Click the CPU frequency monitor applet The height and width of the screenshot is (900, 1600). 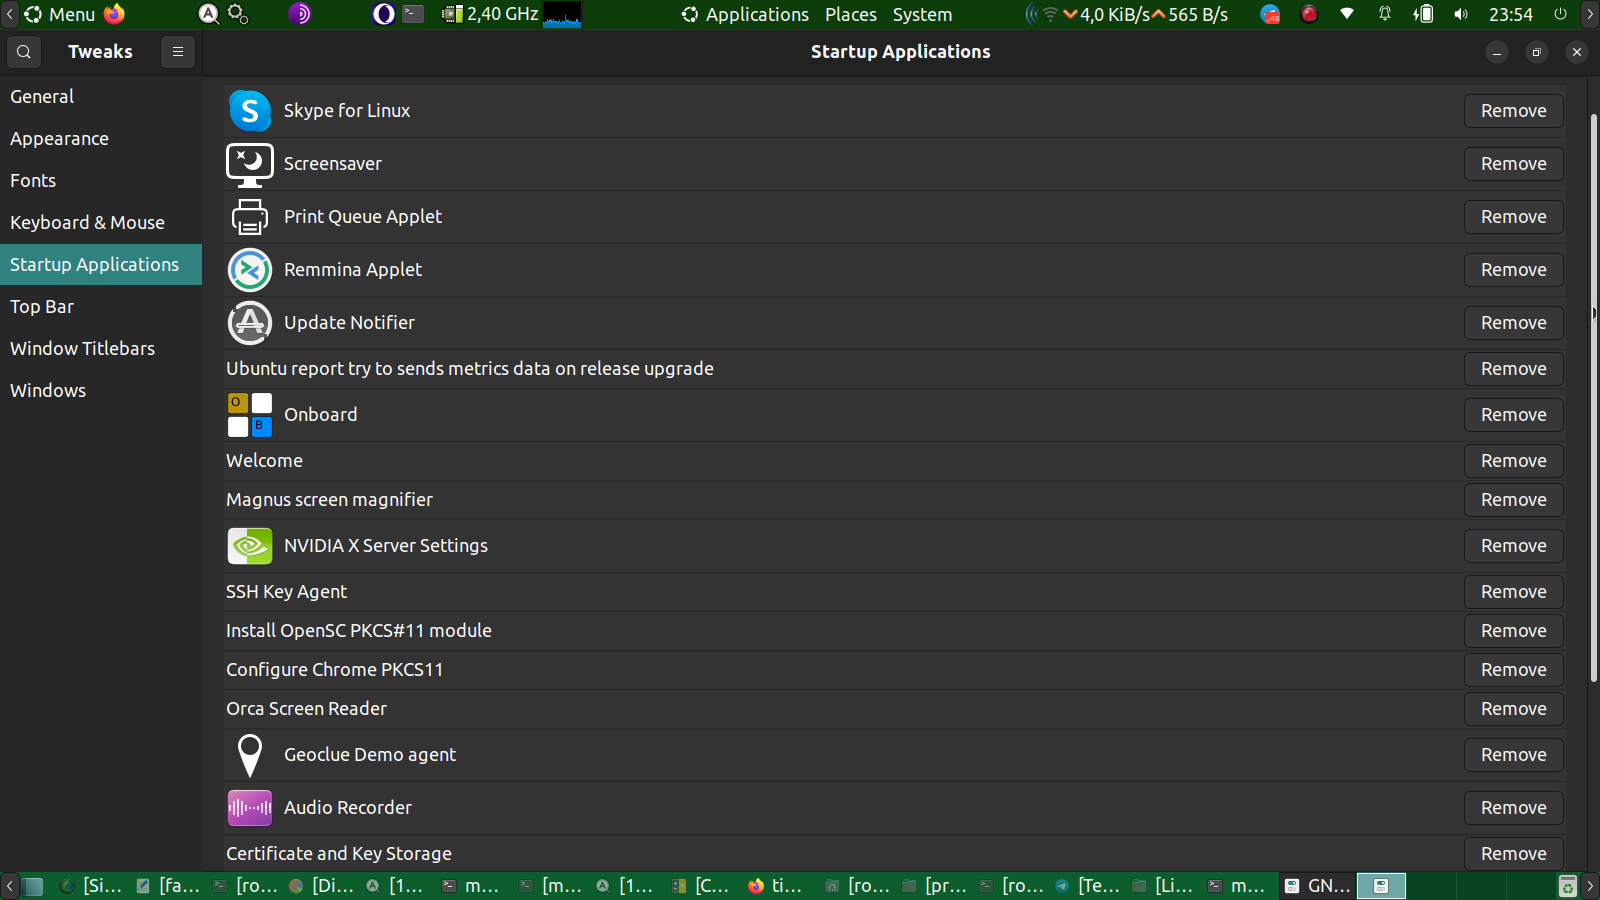click(490, 14)
